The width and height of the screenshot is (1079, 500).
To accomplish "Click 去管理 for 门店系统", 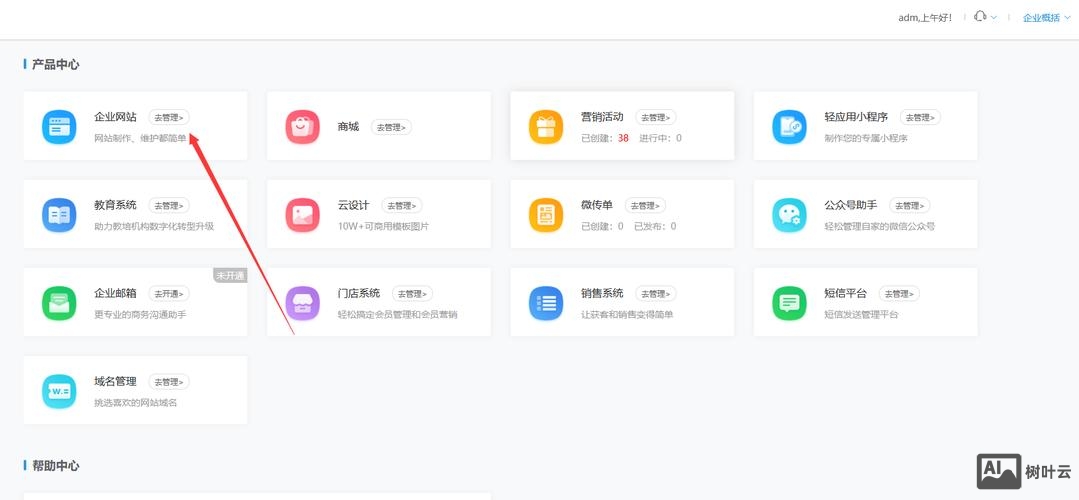I will click(x=413, y=294).
